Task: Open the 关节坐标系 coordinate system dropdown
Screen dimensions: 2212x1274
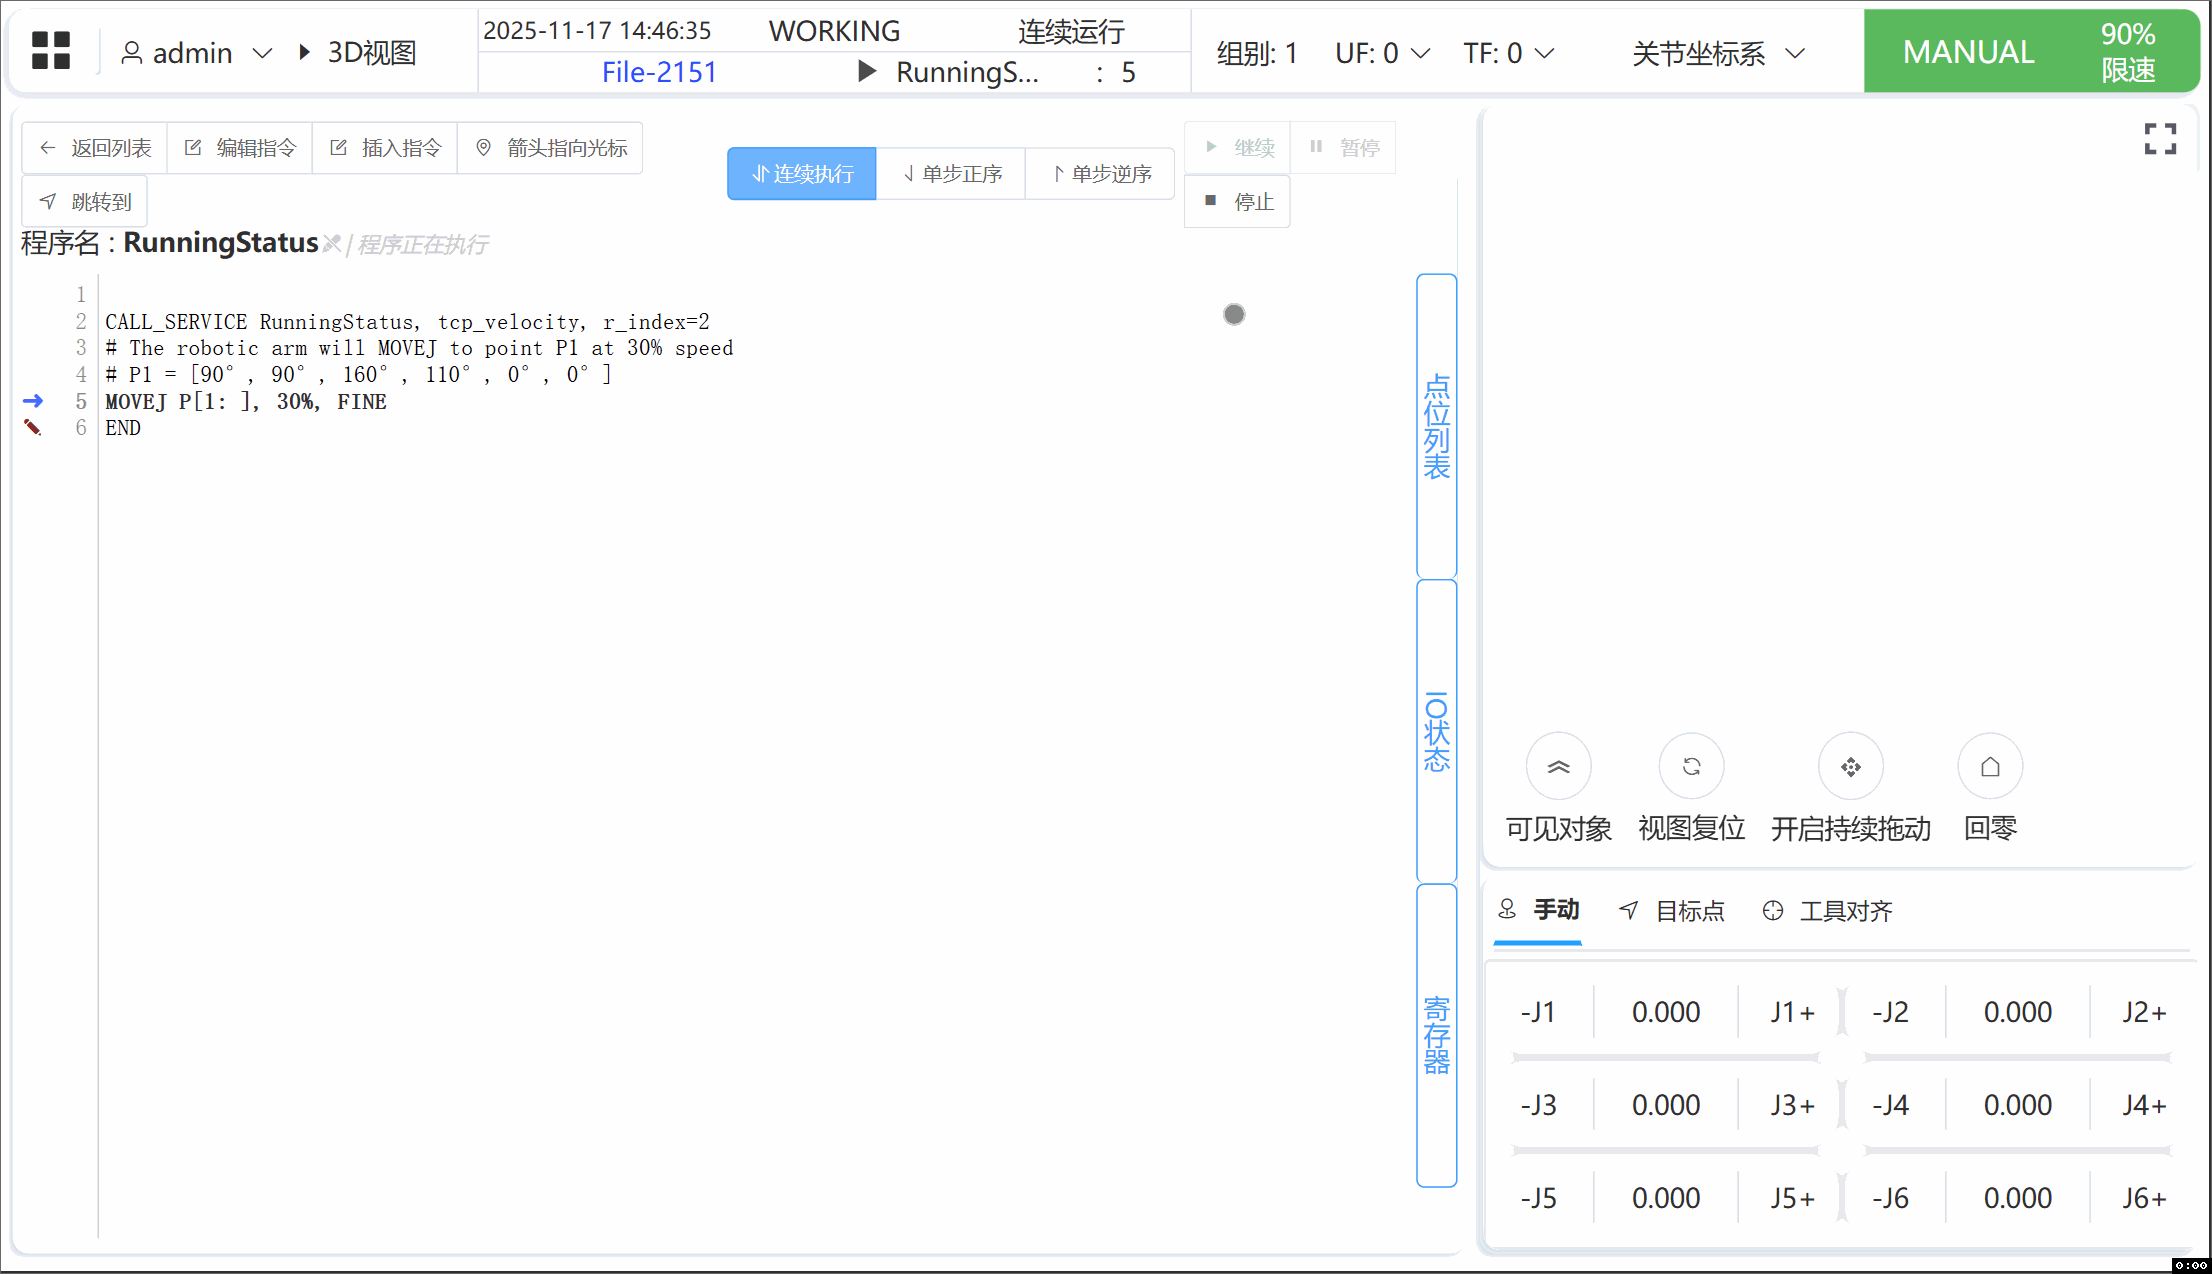Action: (x=1718, y=53)
